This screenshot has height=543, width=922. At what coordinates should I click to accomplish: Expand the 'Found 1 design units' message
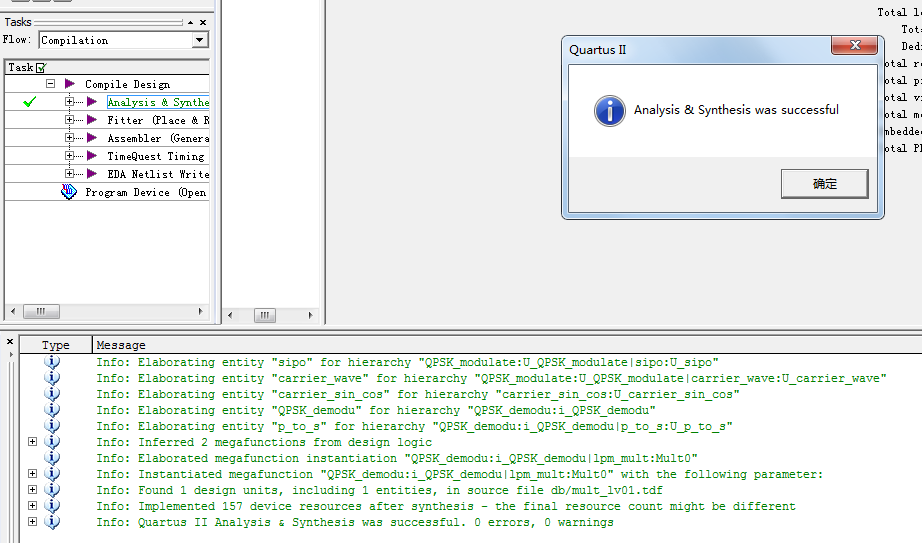32,489
